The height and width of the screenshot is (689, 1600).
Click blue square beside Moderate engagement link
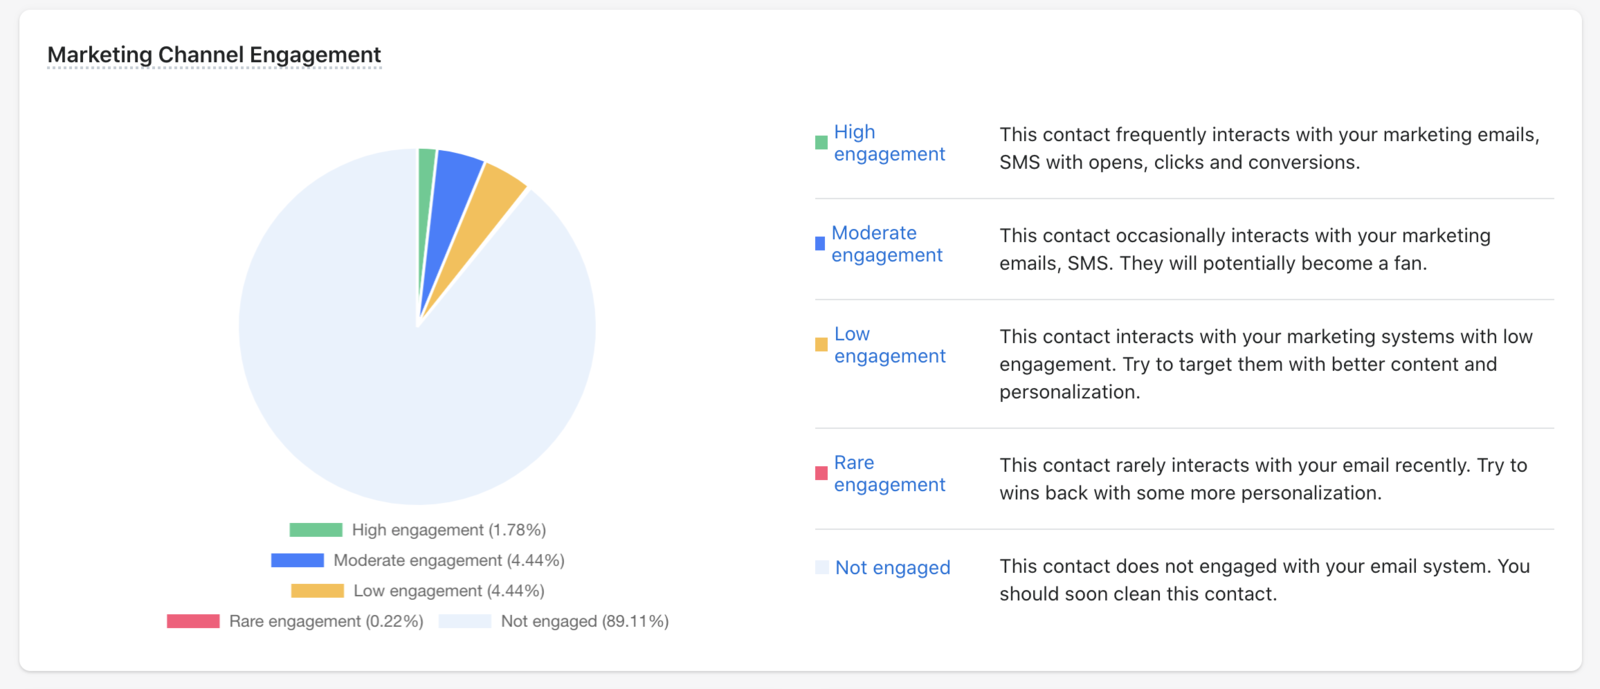tap(820, 244)
